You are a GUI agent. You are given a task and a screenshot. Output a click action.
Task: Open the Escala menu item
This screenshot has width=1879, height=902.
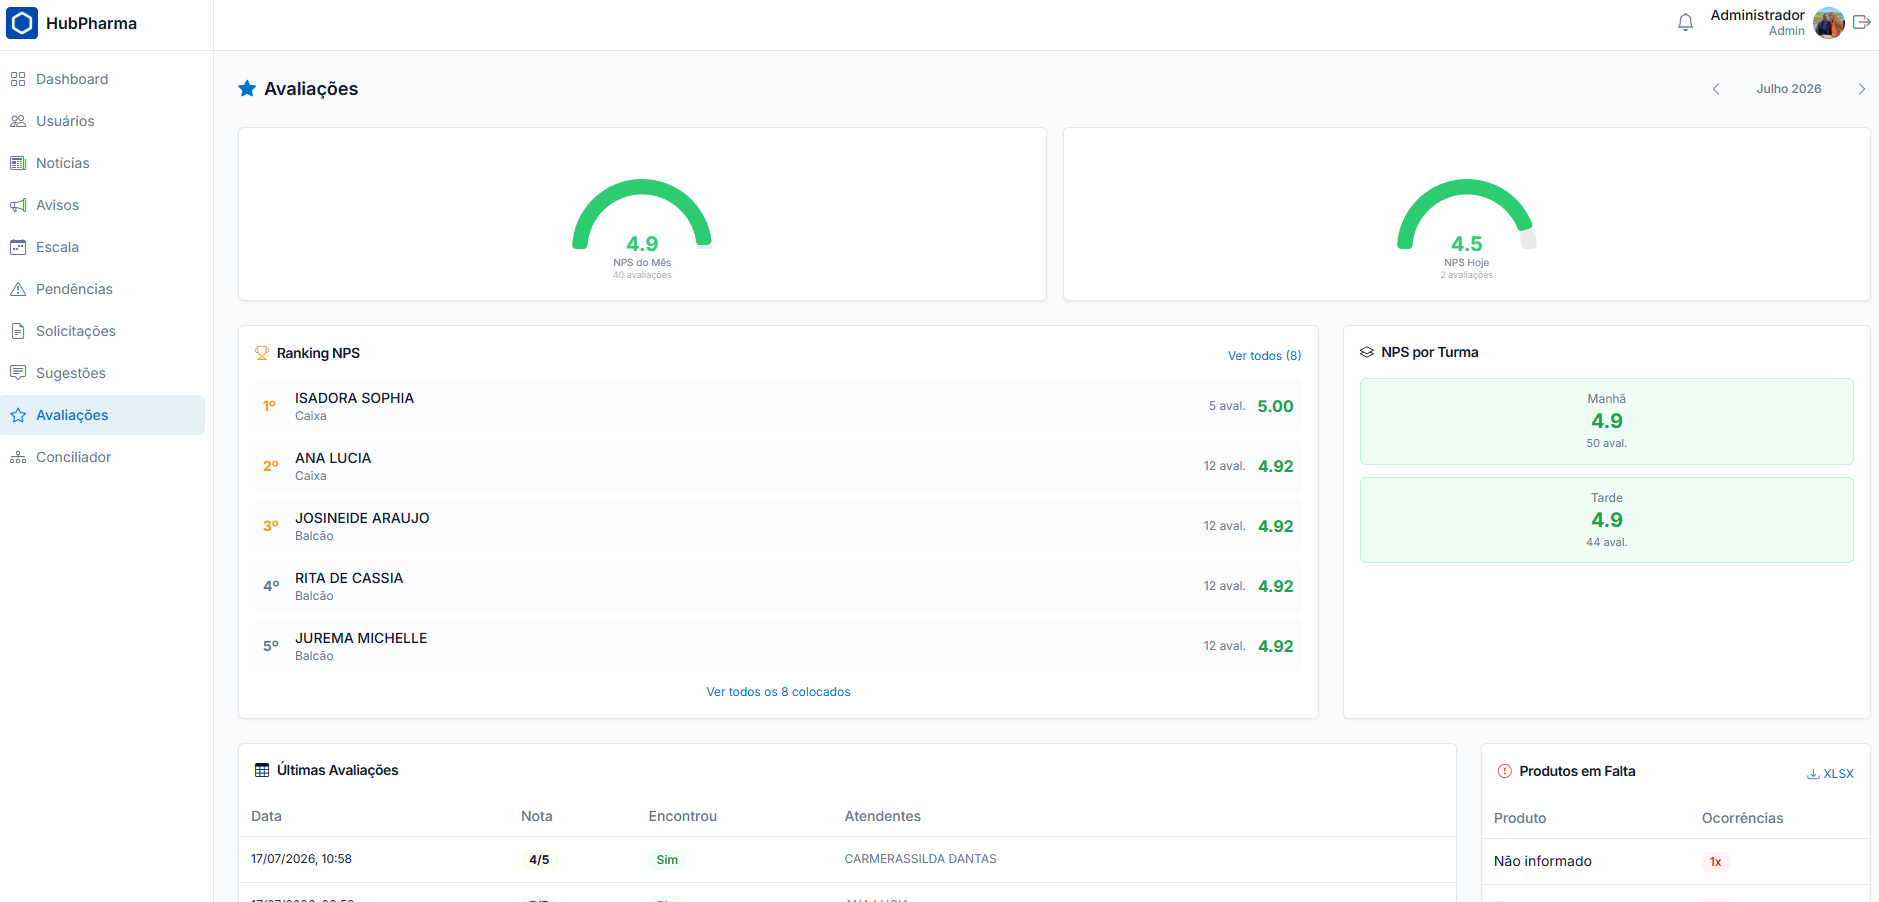[104, 247]
